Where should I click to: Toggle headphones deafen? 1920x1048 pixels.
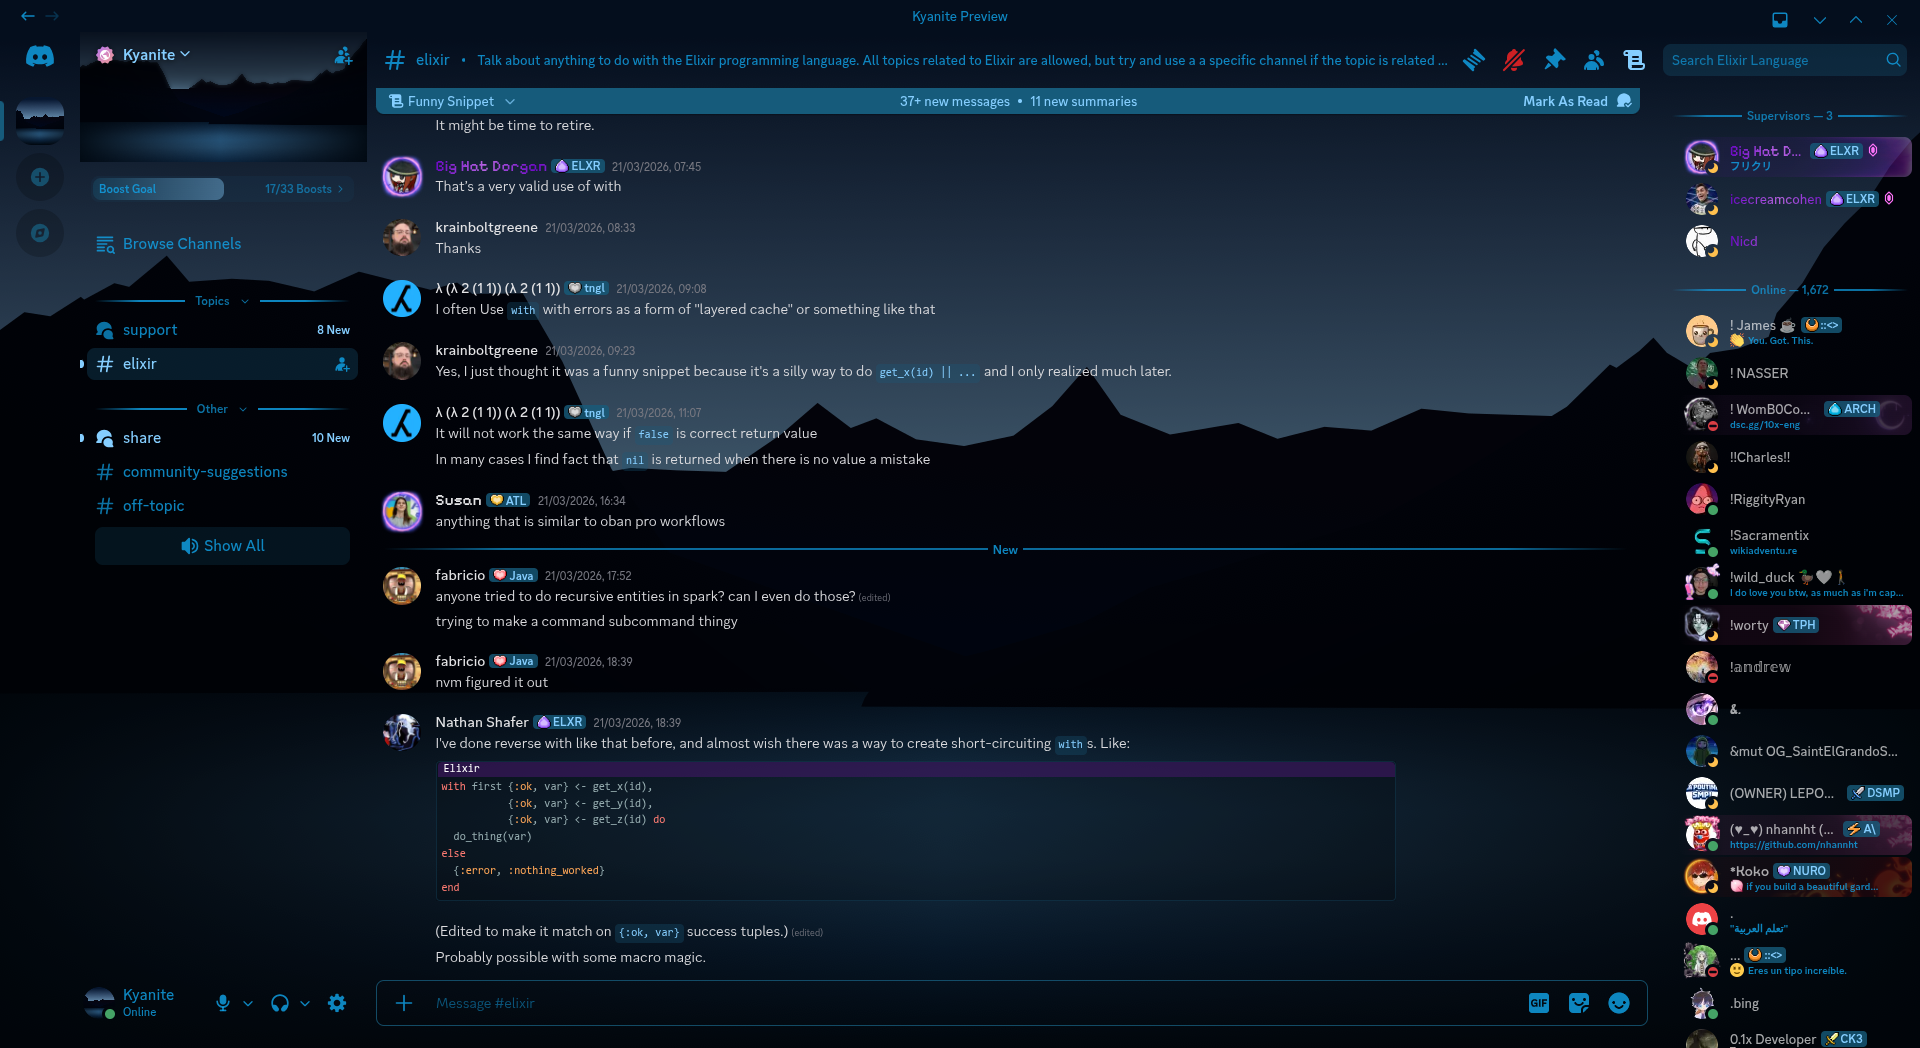pyautogui.click(x=280, y=1003)
